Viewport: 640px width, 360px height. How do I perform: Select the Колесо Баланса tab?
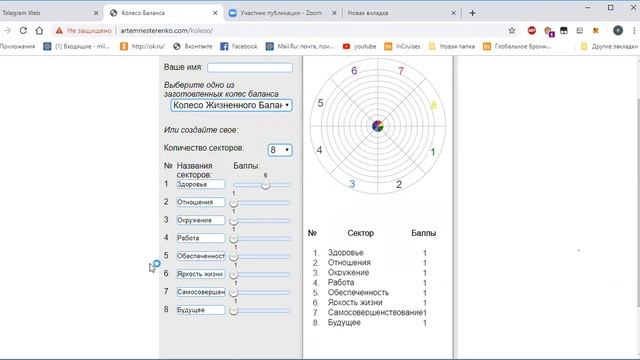click(163, 13)
